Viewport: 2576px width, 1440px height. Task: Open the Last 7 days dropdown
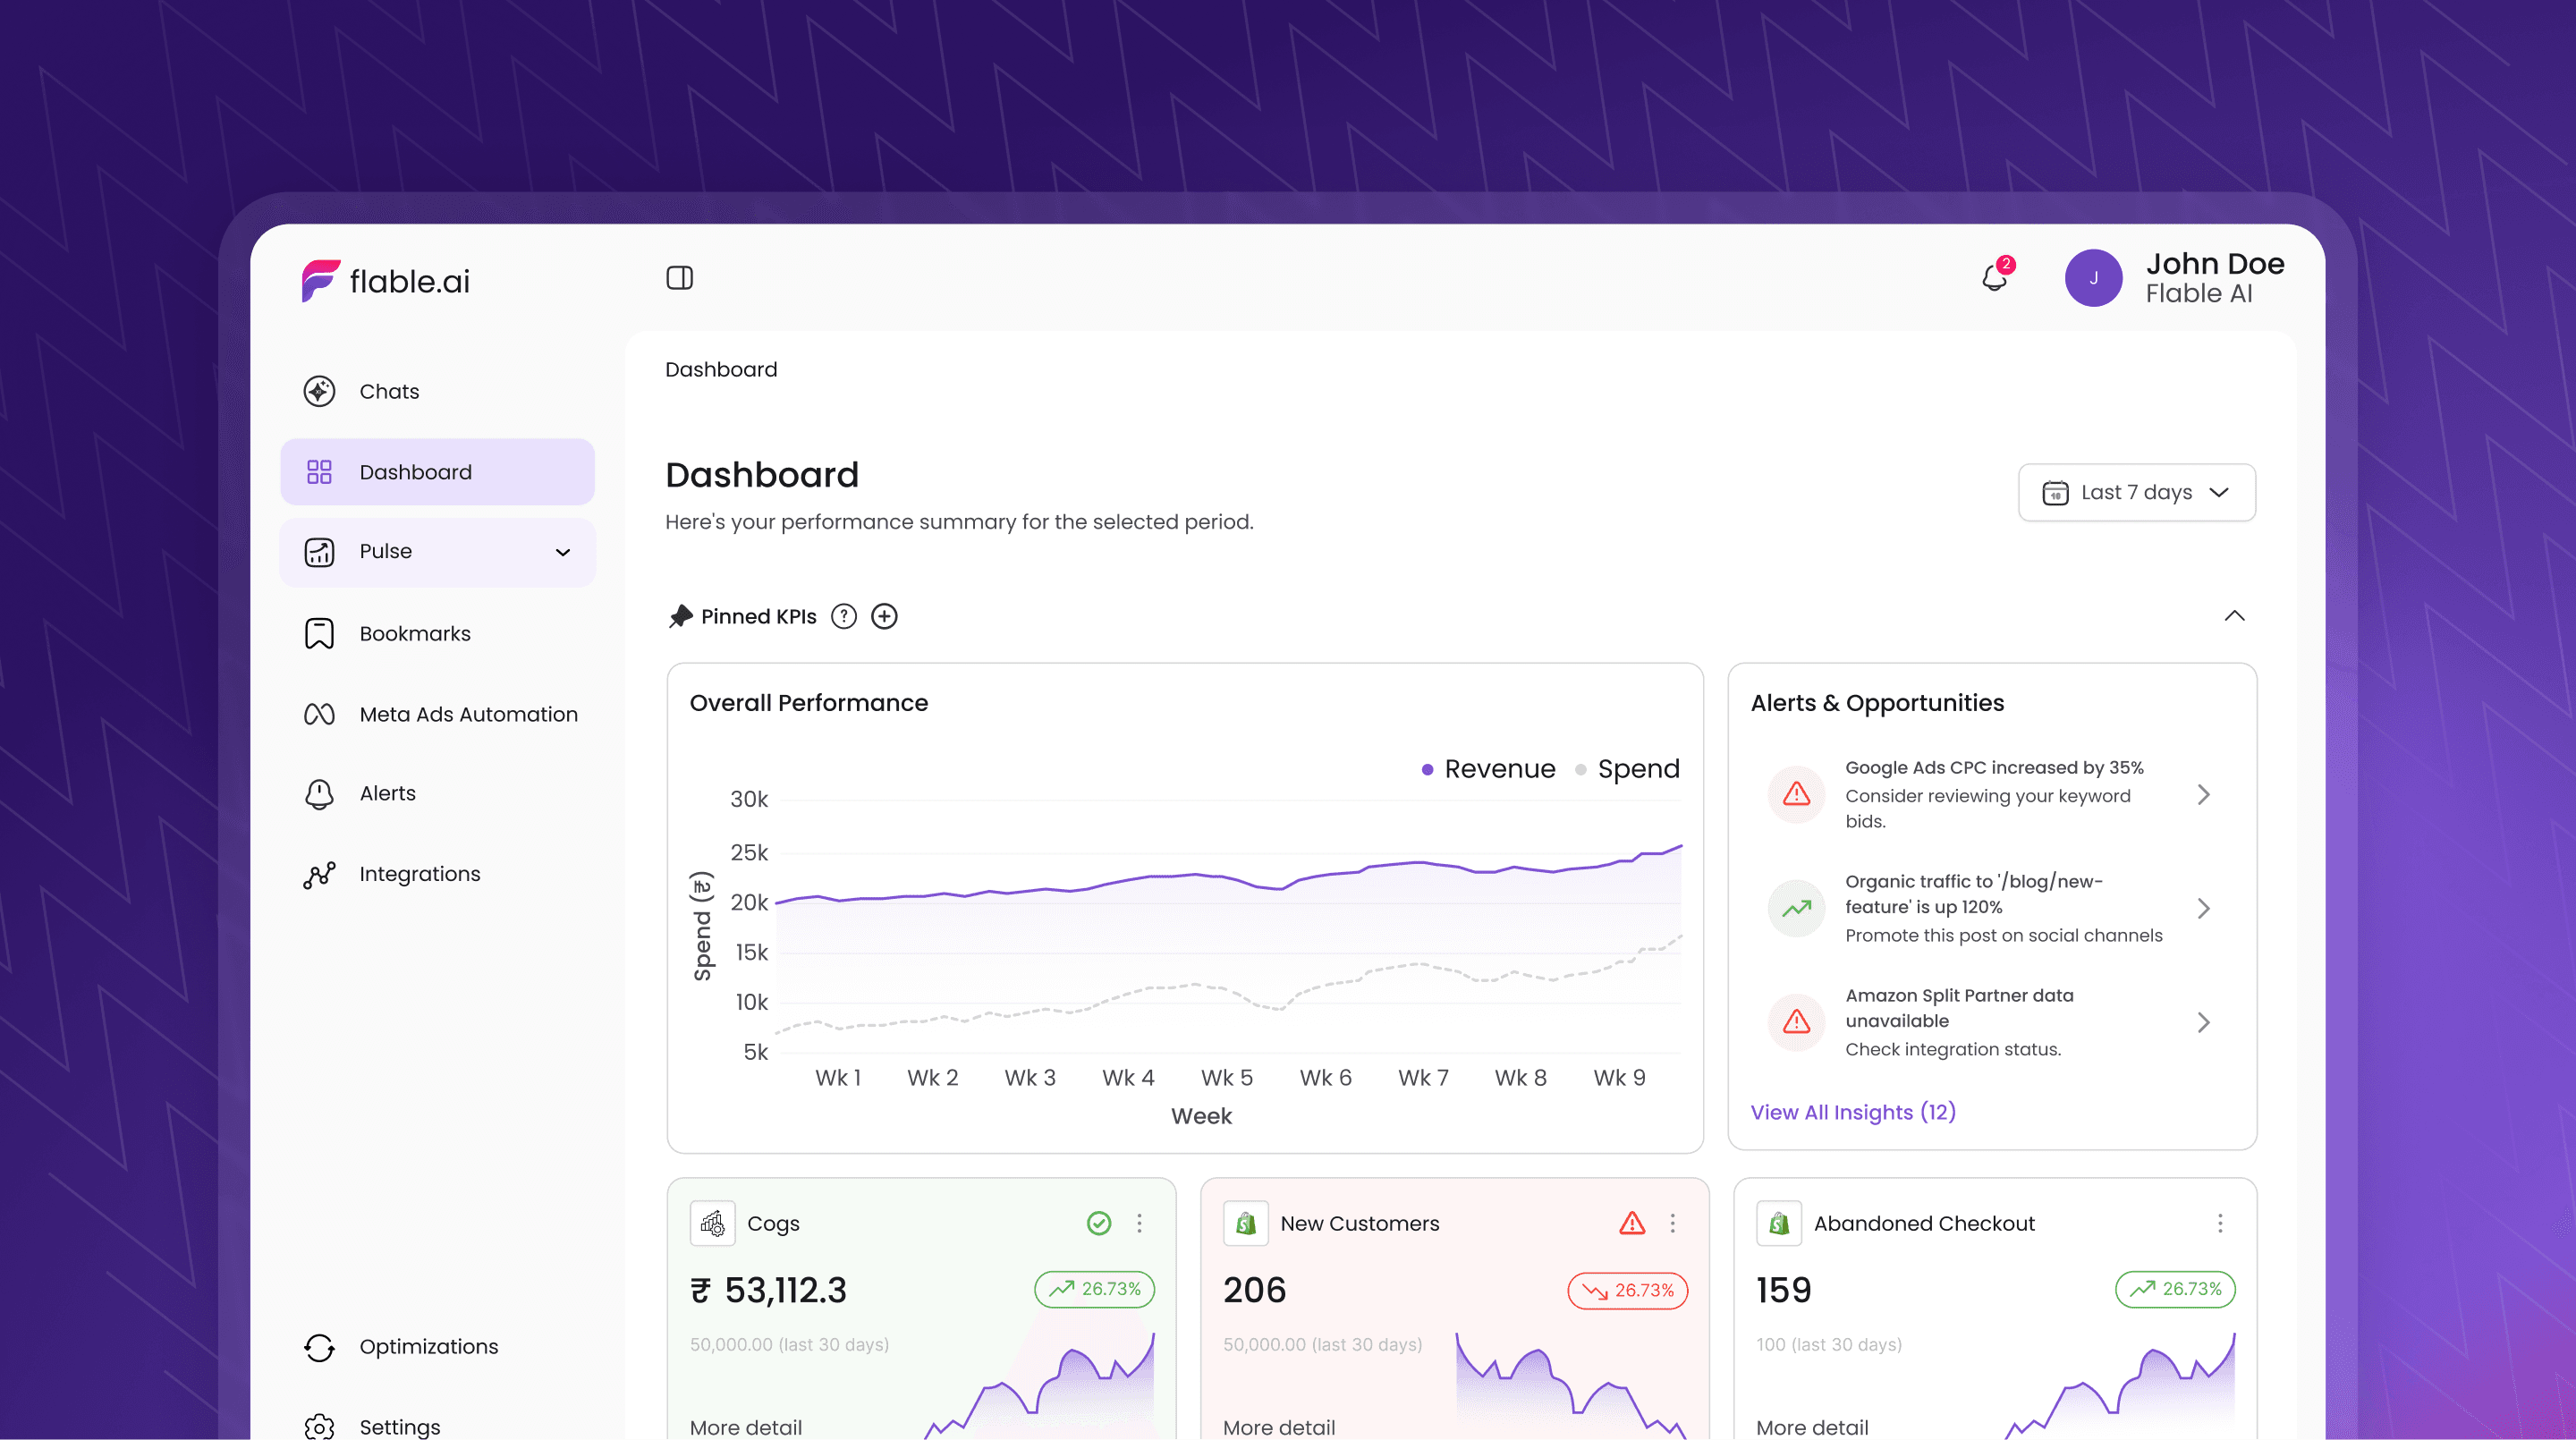point(2136,492)
